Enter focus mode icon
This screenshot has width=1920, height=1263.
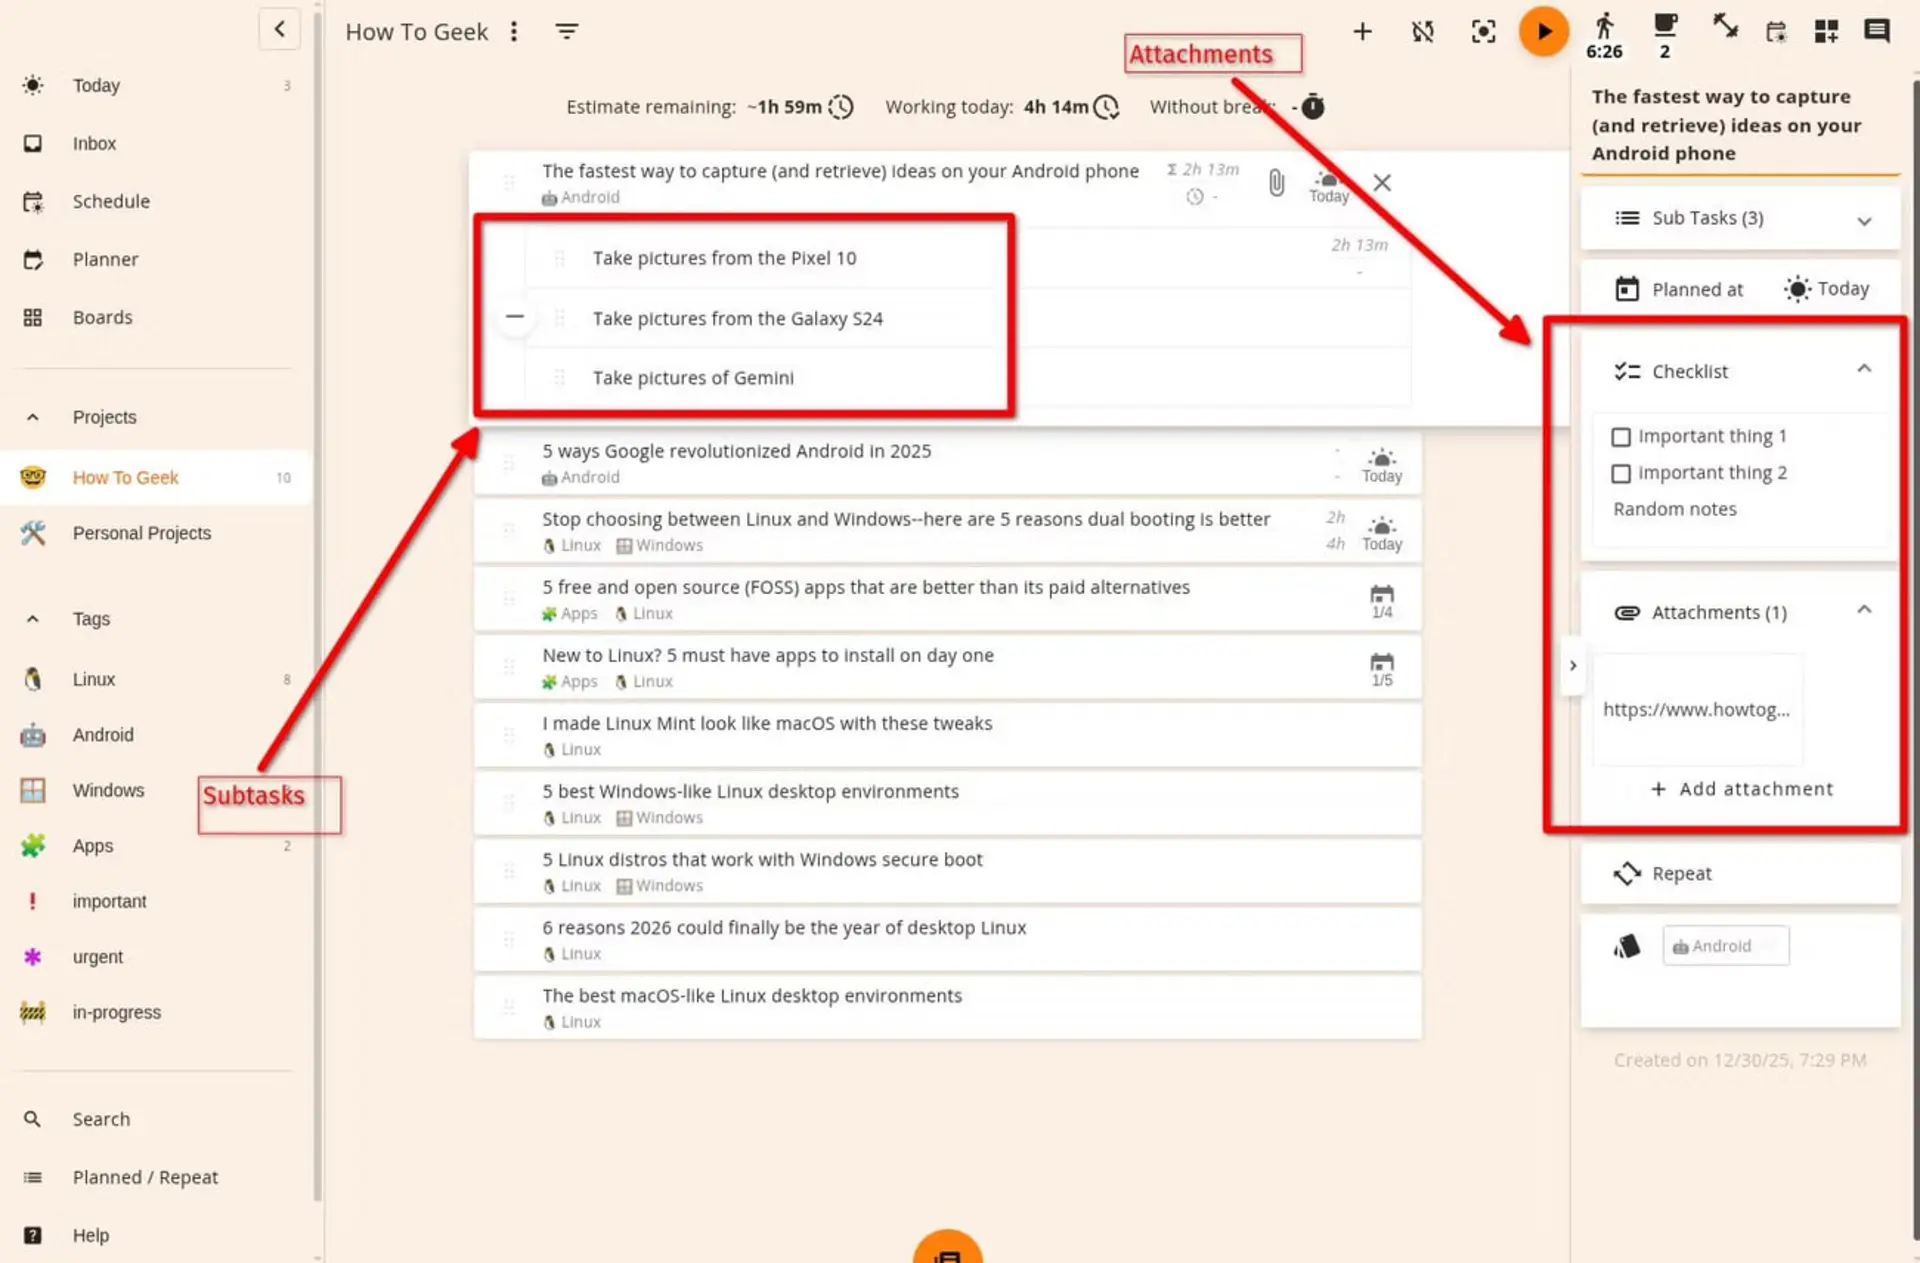(1483, 32)
